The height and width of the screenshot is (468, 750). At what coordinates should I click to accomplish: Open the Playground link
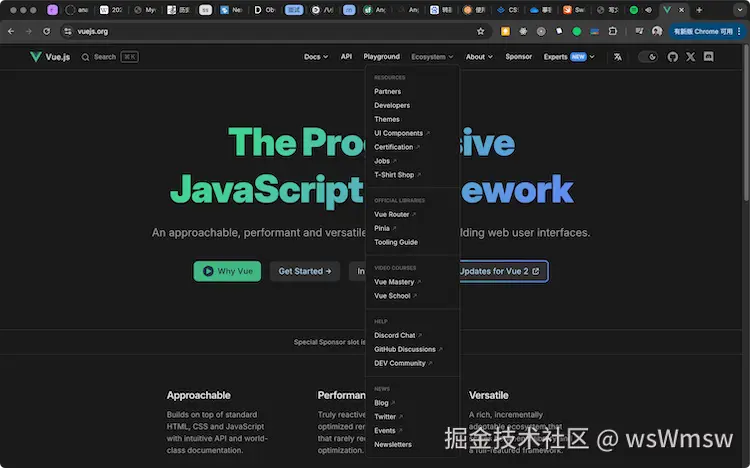tap(381, 56)
